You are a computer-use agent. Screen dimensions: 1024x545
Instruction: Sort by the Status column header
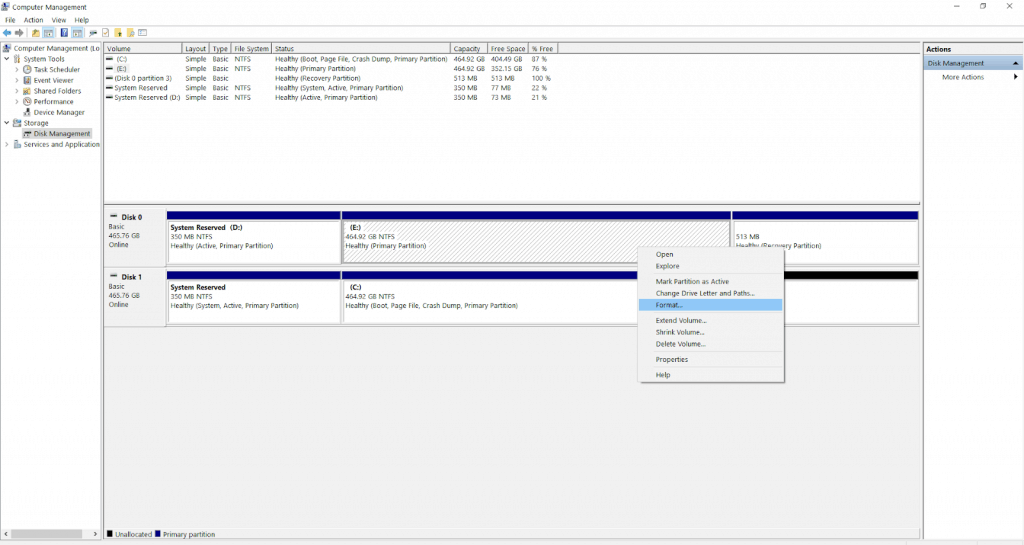pos(361,49)
